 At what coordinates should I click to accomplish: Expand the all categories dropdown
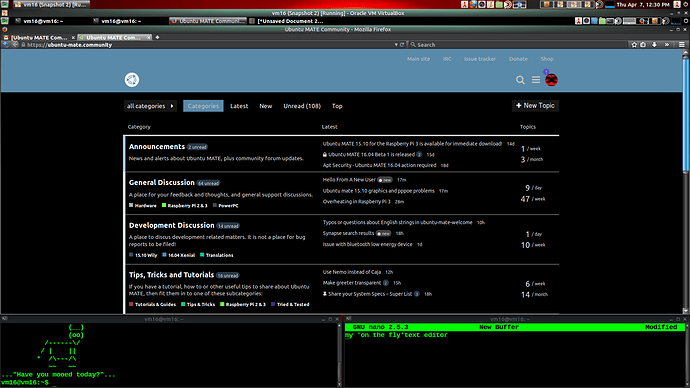150,106
